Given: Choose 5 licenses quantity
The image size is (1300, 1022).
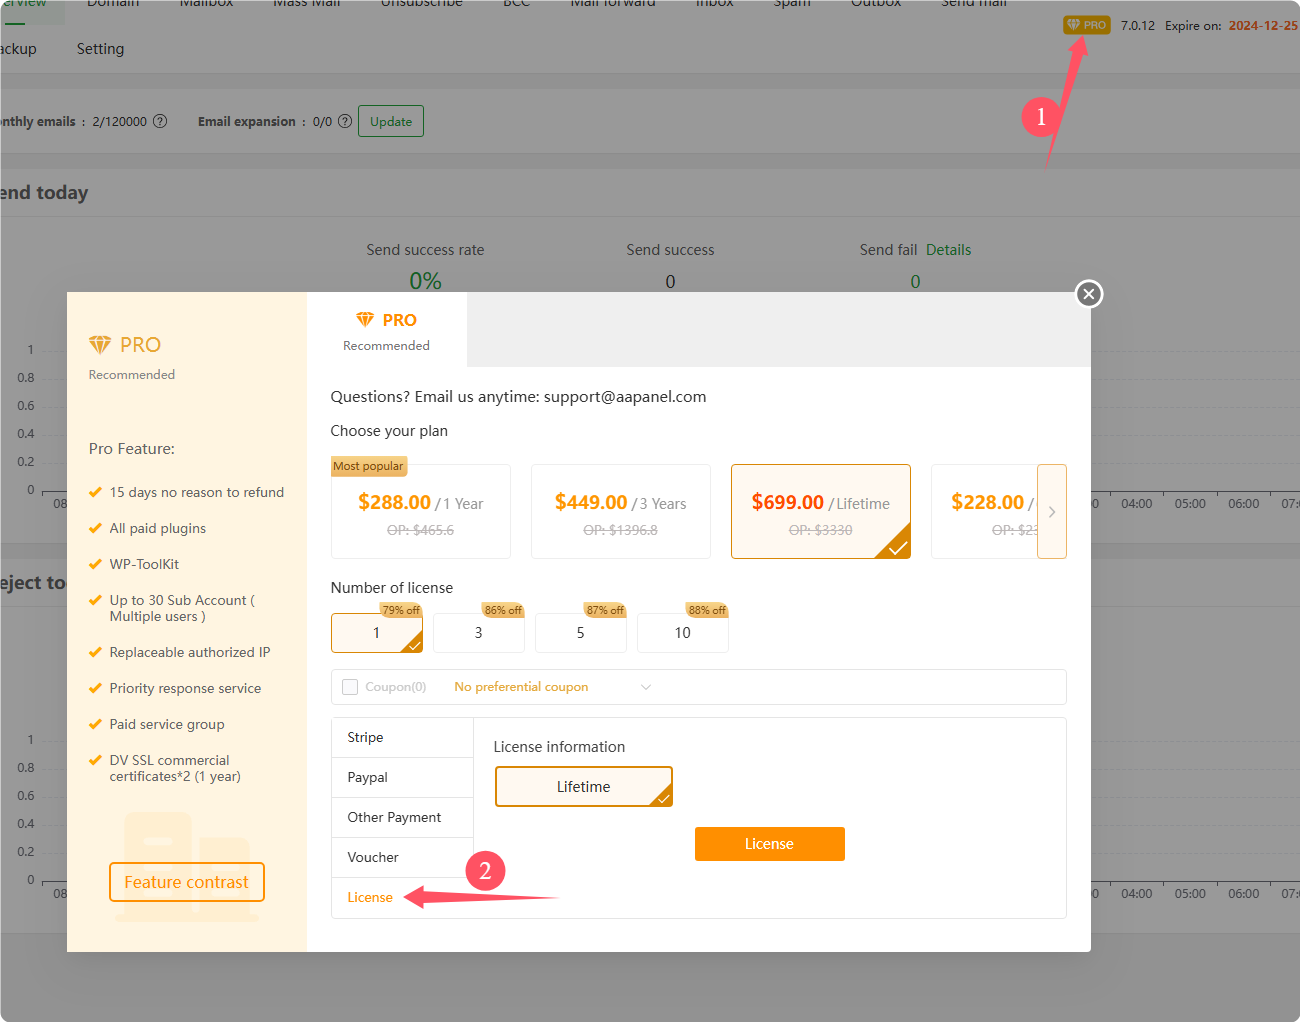Looking at the screenshot, I should (x=581, y=633).
